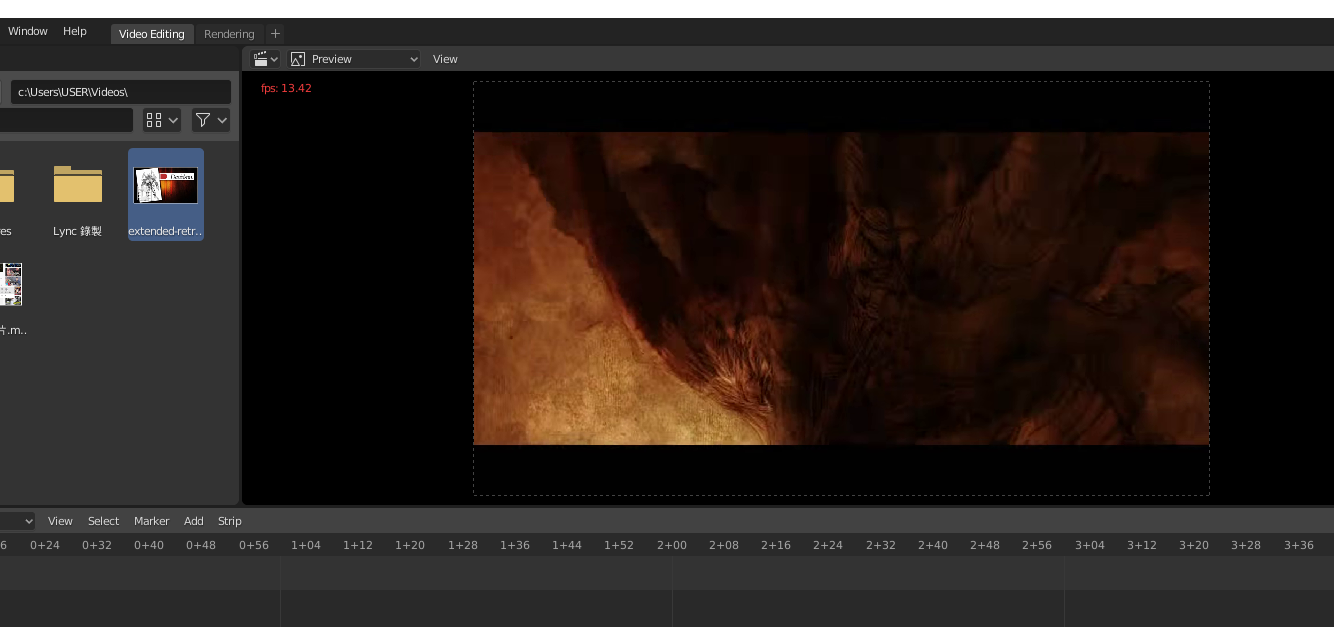Switch to the Video Editing workspace tab
This screenshot has width=1334, height=627.
click(151, 33)
